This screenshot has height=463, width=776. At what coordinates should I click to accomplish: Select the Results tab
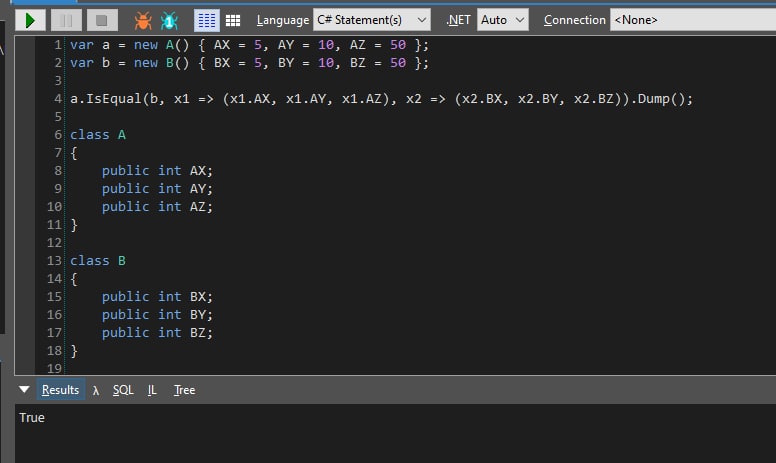pyautogui.click(x=60, y=390)
